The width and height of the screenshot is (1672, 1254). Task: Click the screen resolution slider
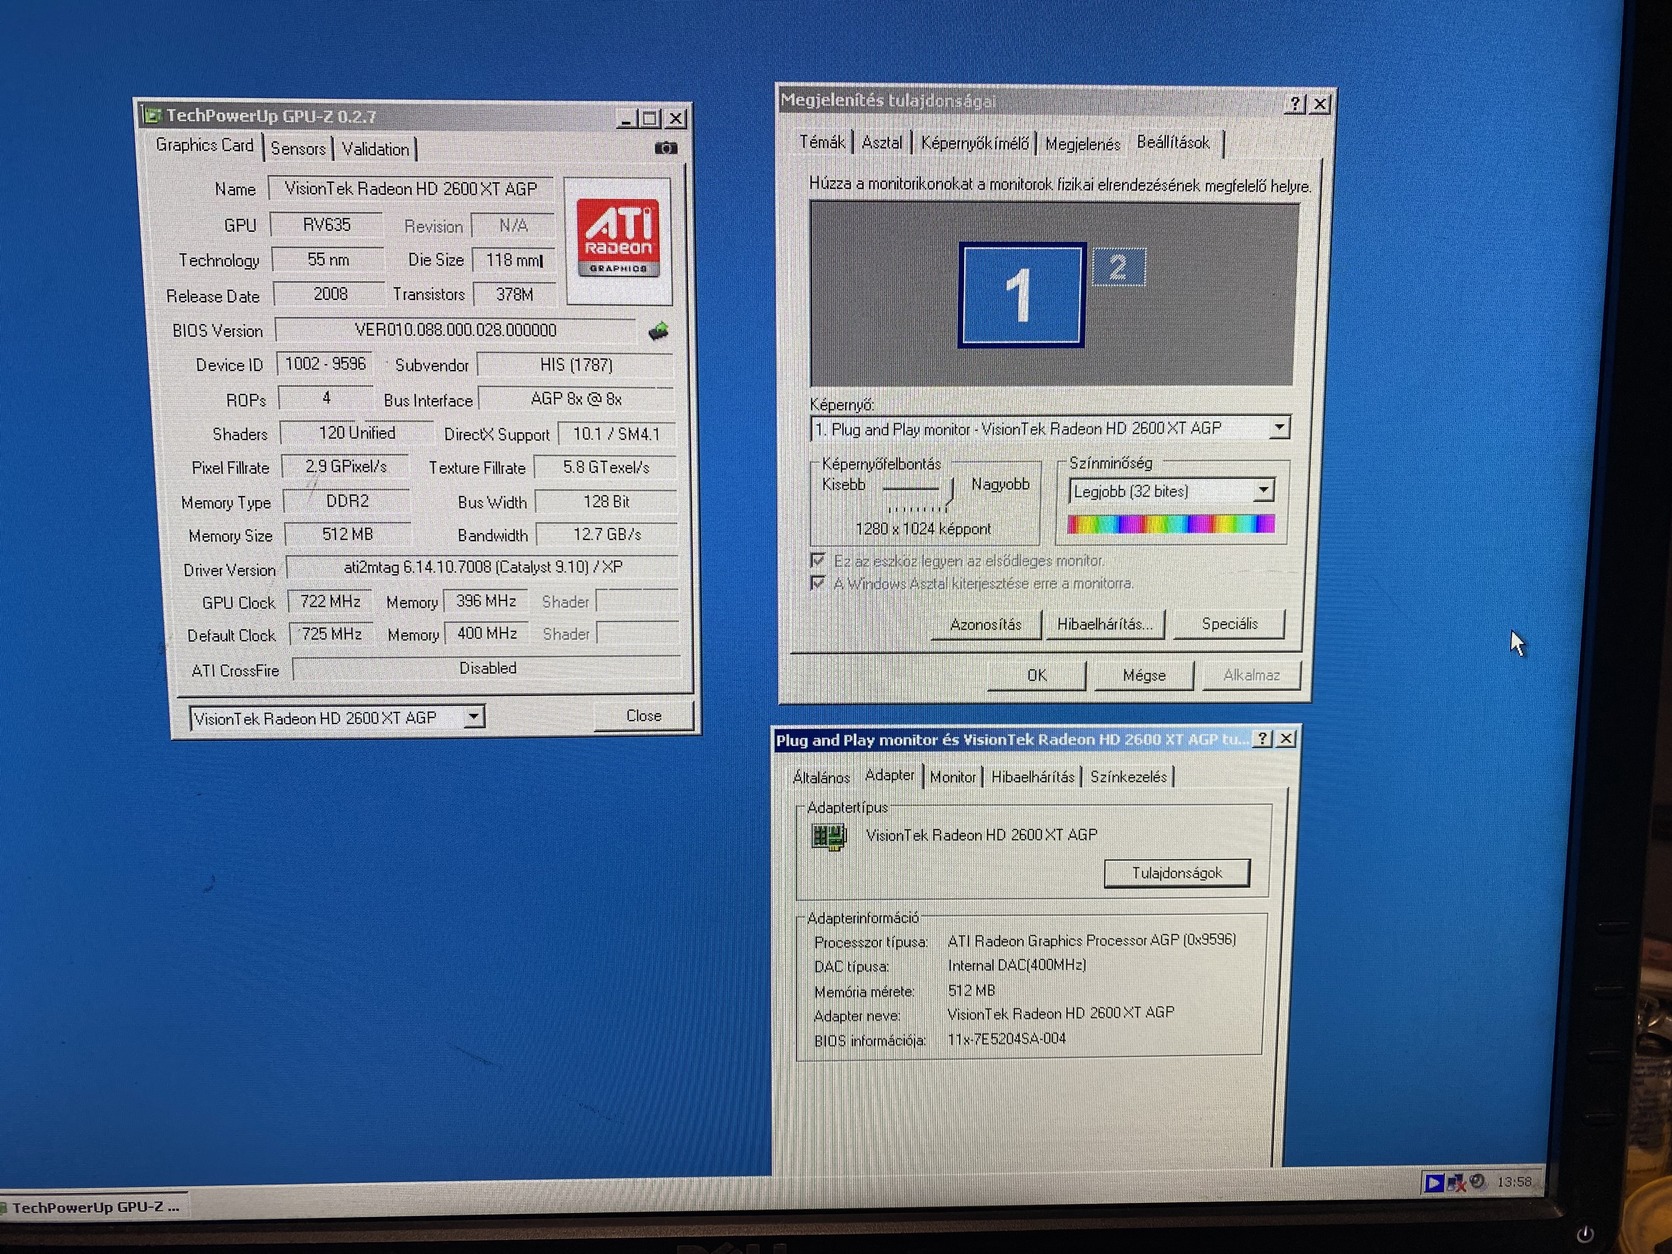pyautogui.click(x=949, y=490)
